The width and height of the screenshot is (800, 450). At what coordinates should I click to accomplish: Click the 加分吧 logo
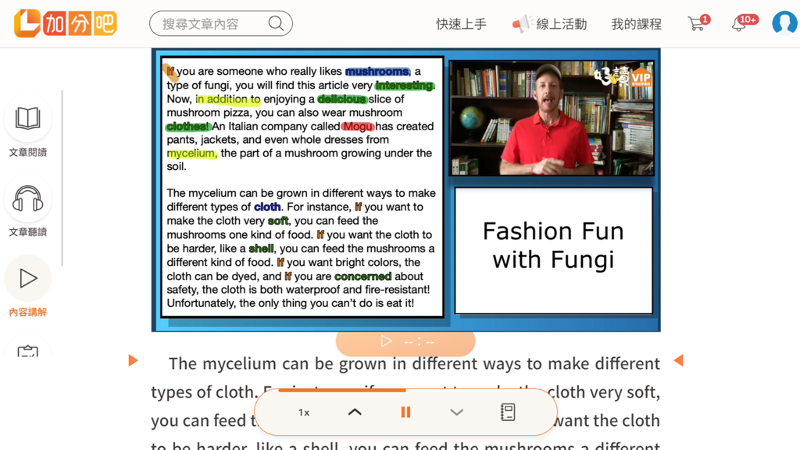[65, 23]
